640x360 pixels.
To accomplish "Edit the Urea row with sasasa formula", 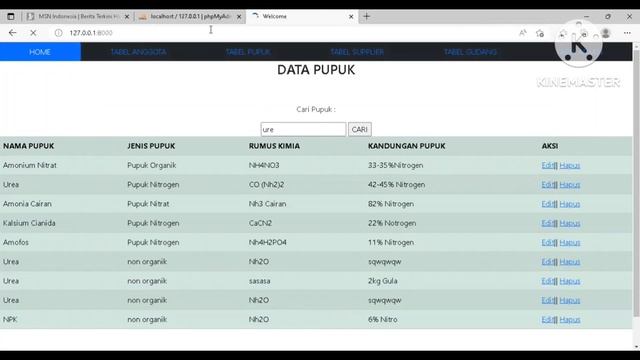I will (x=548, y=281).
